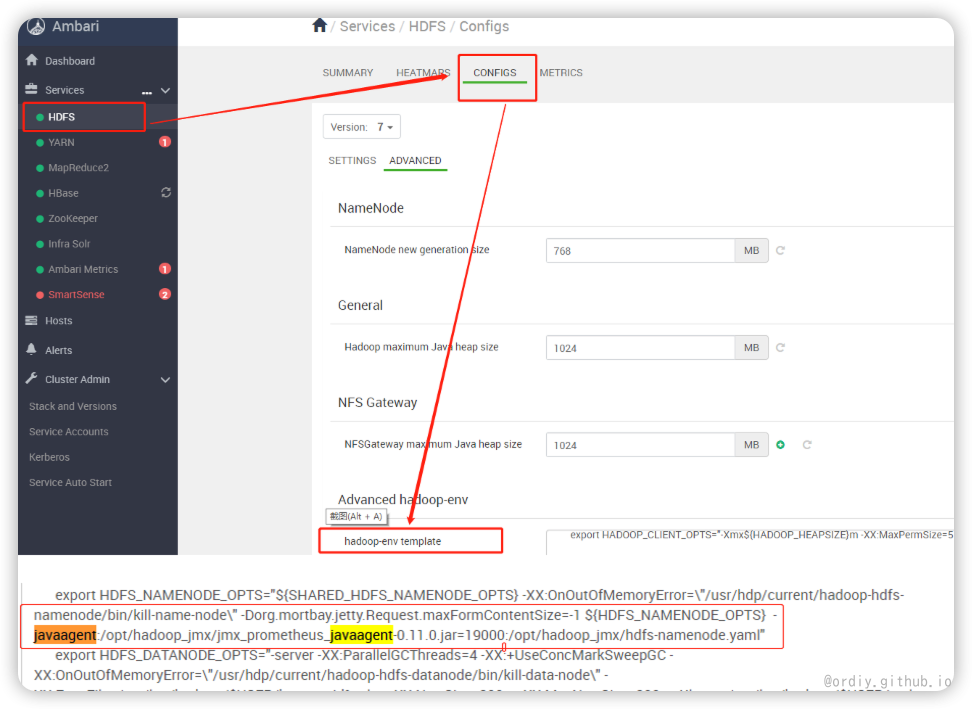
Task: Open Stack and Versions page
Action: tap(73, 407)
